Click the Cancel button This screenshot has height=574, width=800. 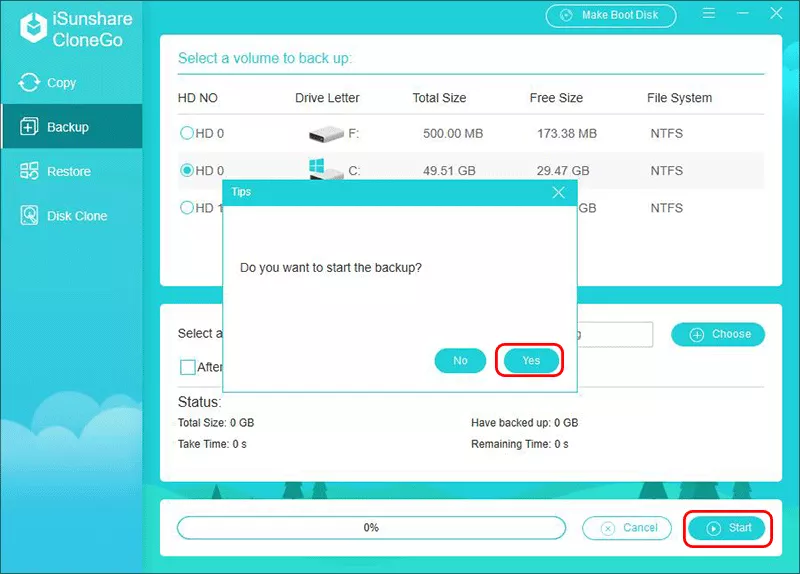click(x=627, y=528)
